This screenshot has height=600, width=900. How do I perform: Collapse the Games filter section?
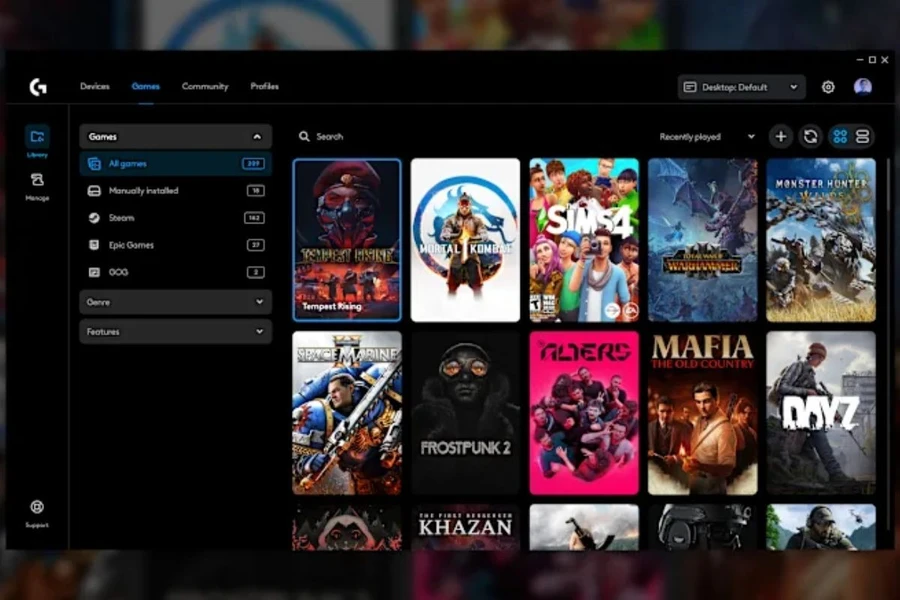coord(176,137)
